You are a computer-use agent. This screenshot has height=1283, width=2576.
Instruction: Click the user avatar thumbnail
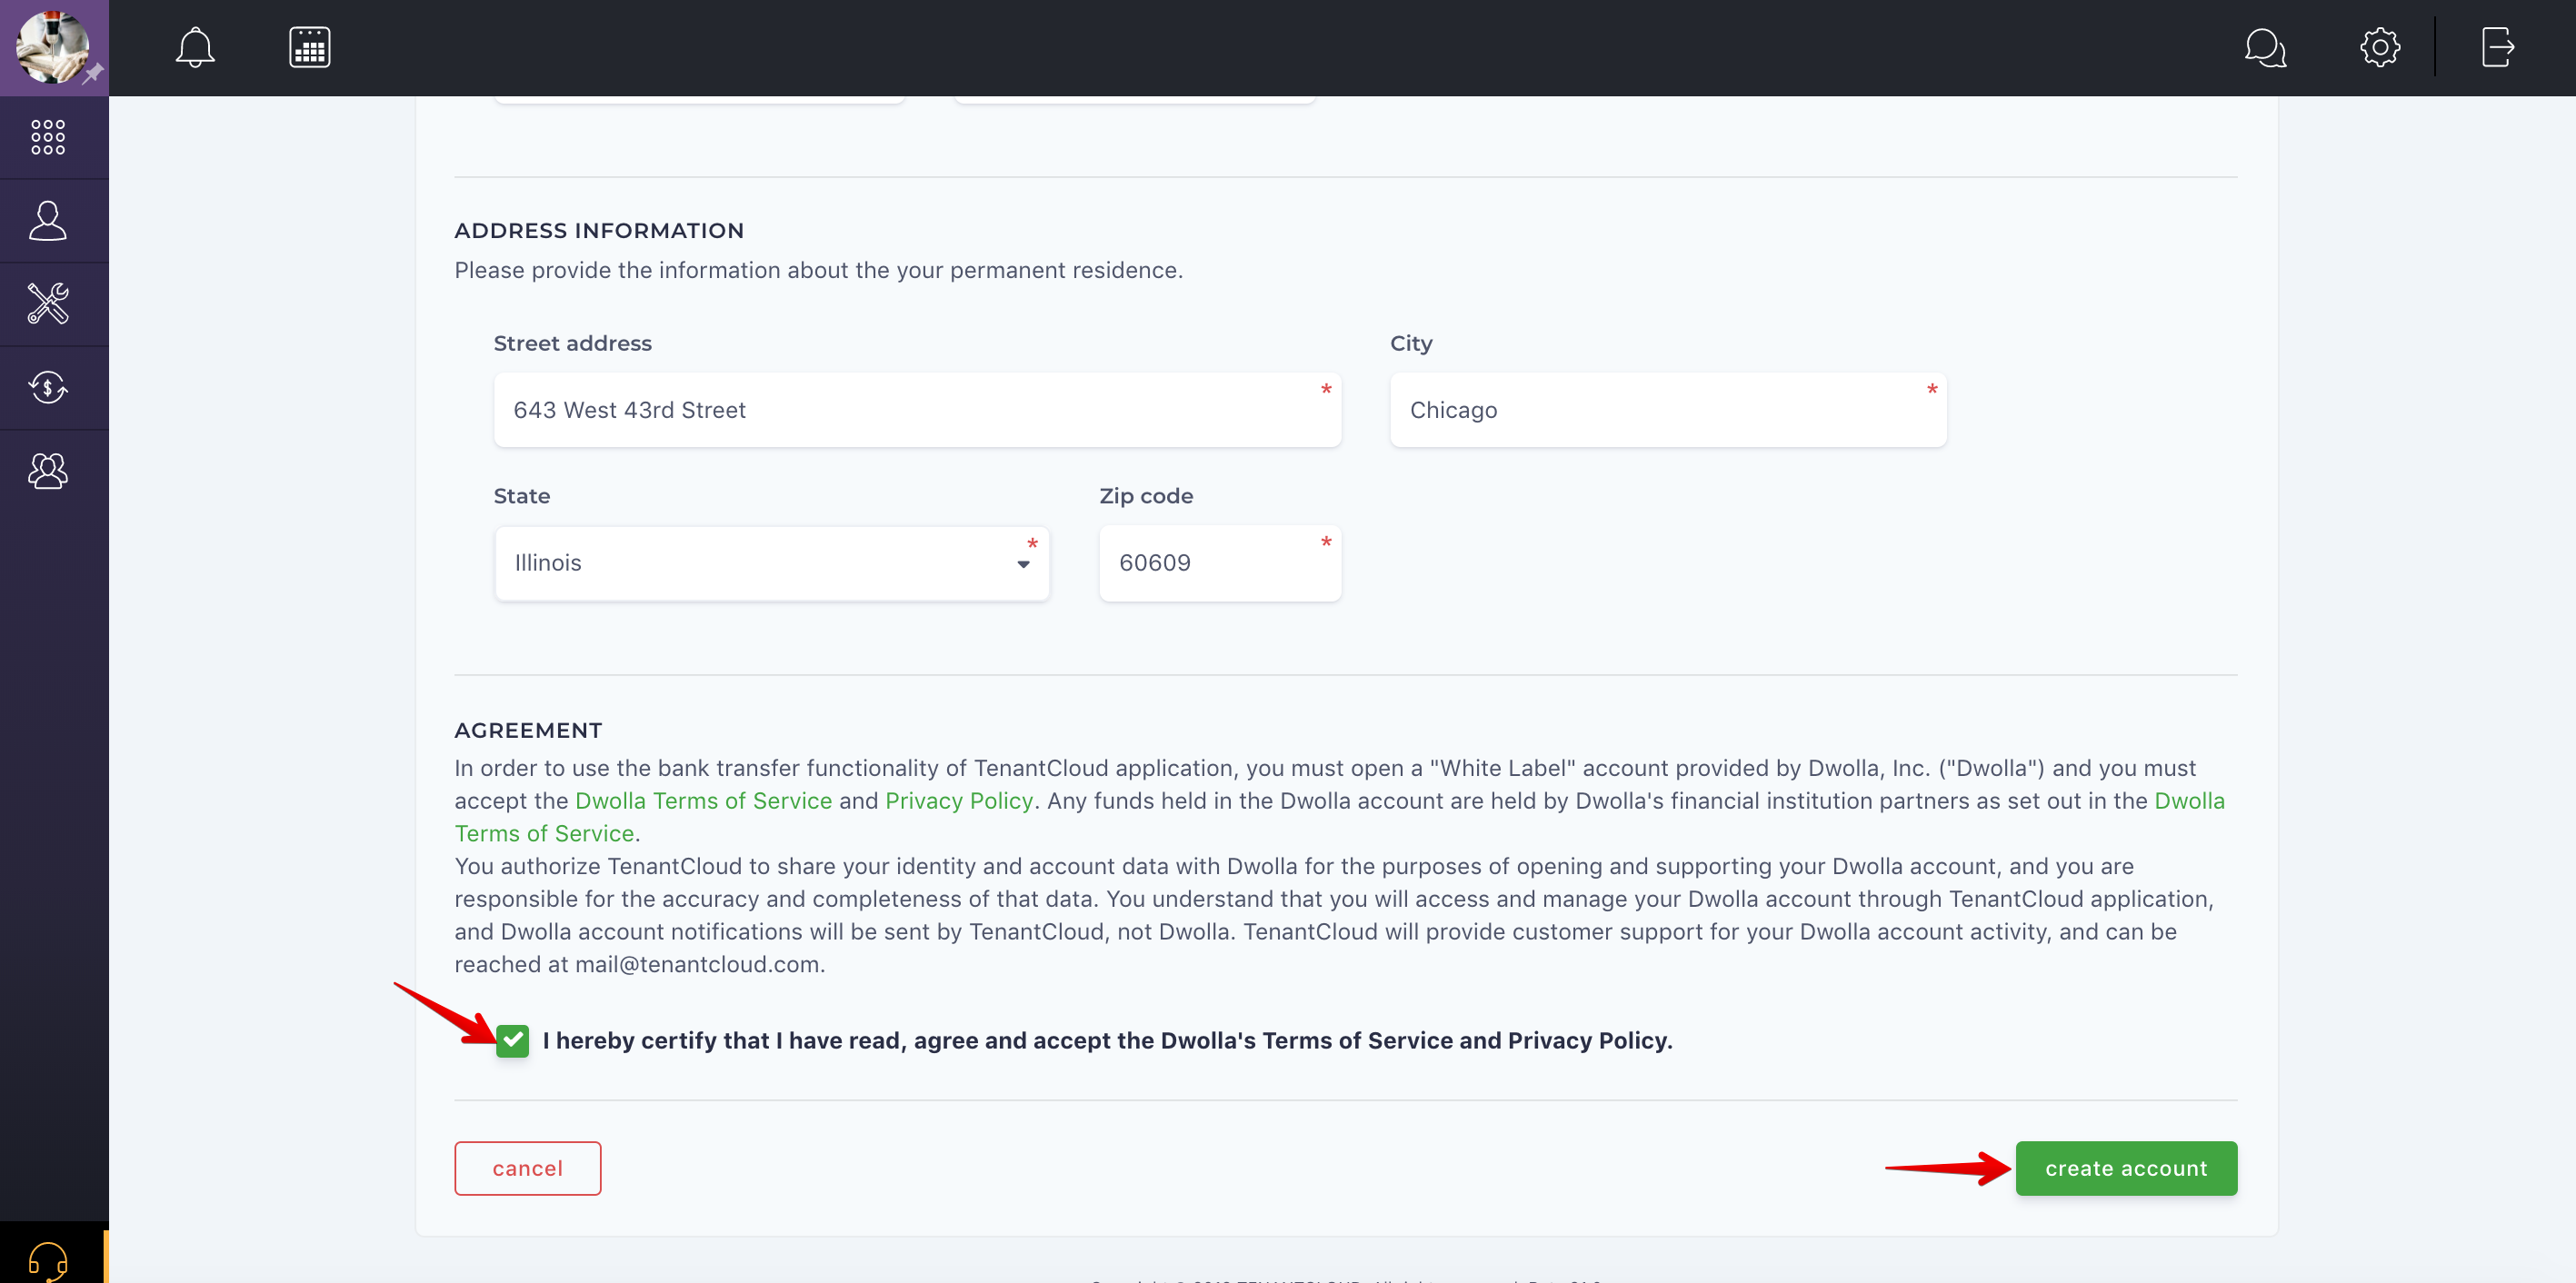coord(52,47)
